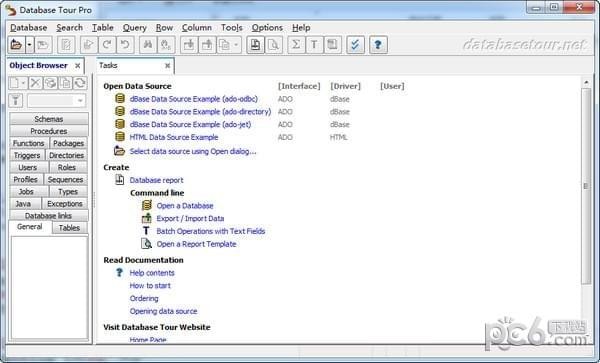Click the filter funnel icon in Object Browser
This screenshot has width=600, height=363.
pyautogui.click(x=16, y=101)
